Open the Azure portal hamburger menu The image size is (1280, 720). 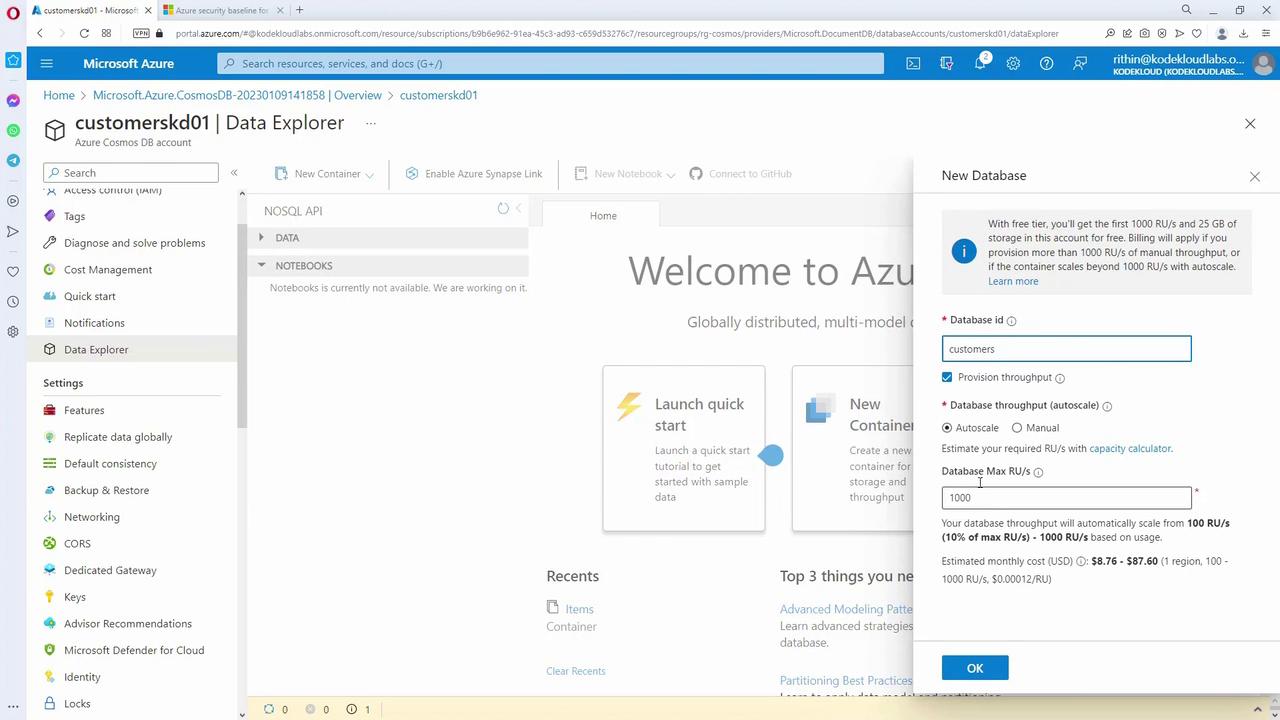46,63
